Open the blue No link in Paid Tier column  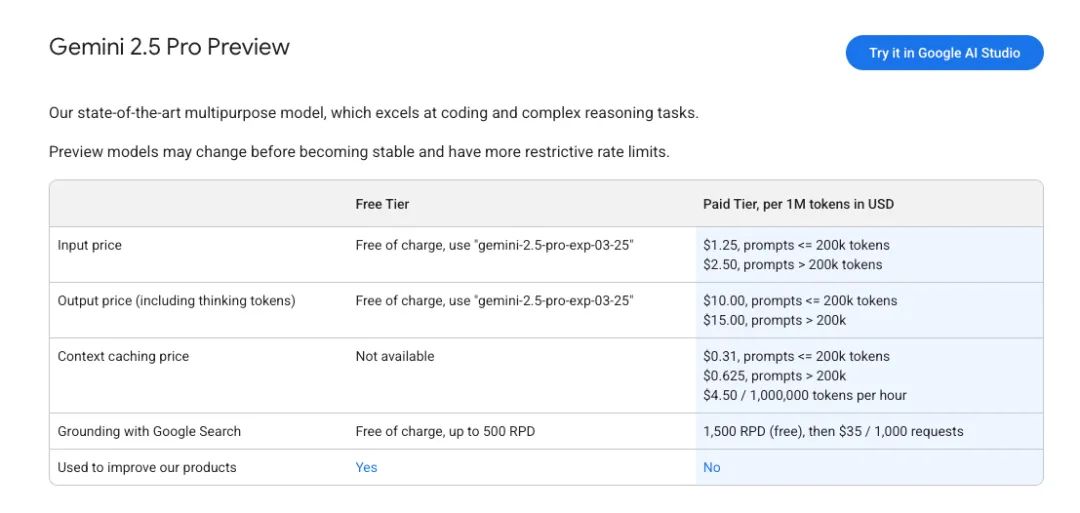[x=711, y=467]
